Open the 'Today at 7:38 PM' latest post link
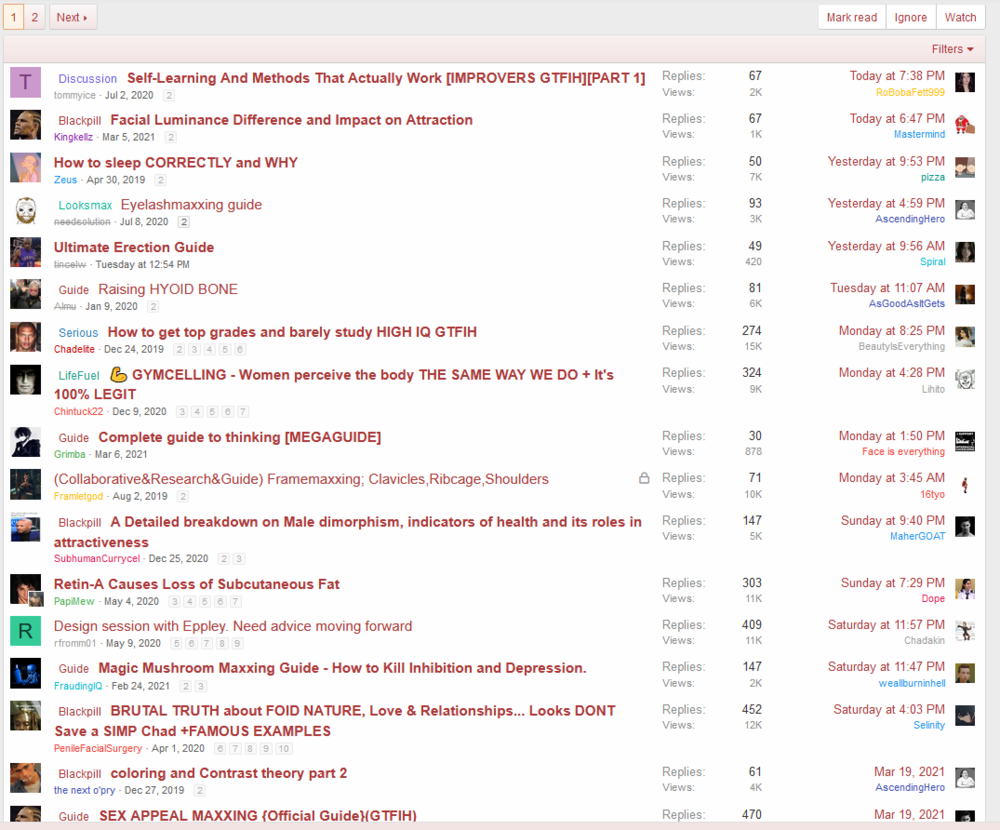This screenshot has height=830, width=1000. 897,76
